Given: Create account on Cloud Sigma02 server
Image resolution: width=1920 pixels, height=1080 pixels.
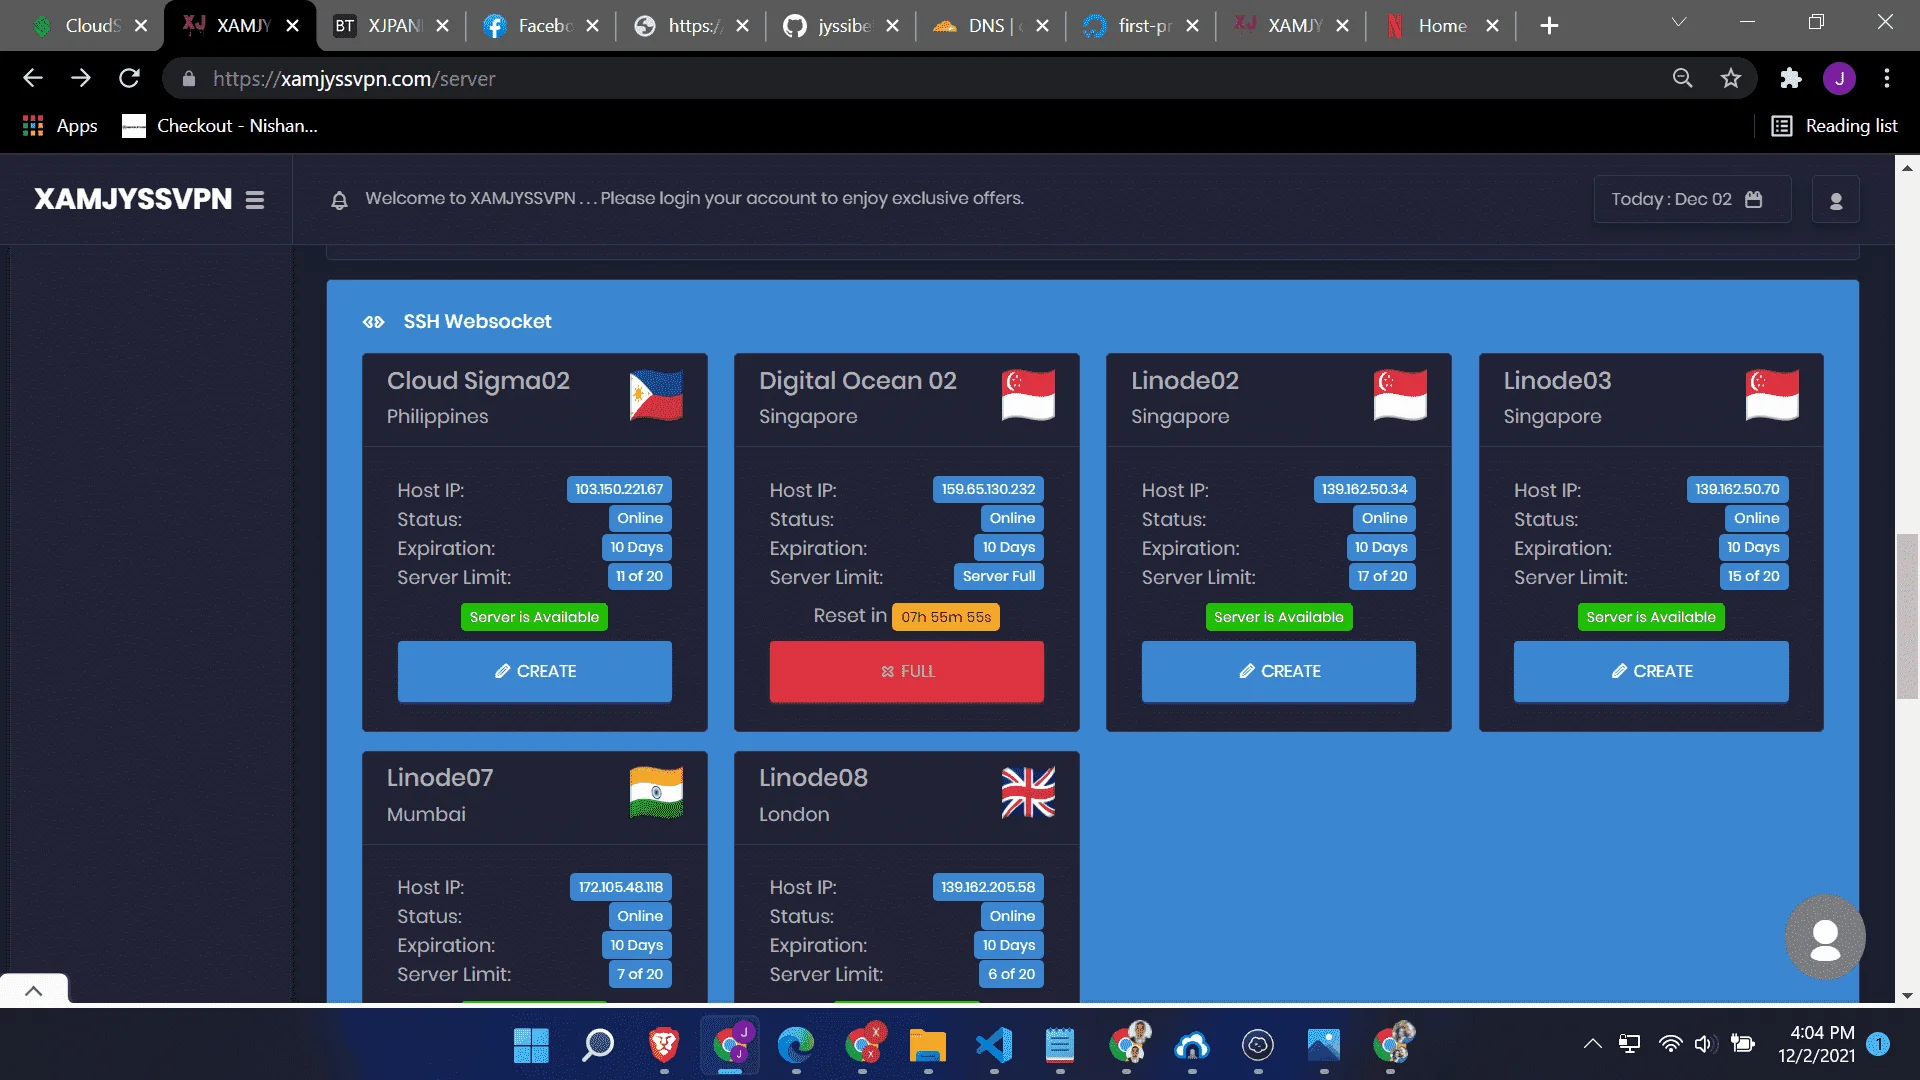Looking at the screenshot, I should [x=534, y=671].
